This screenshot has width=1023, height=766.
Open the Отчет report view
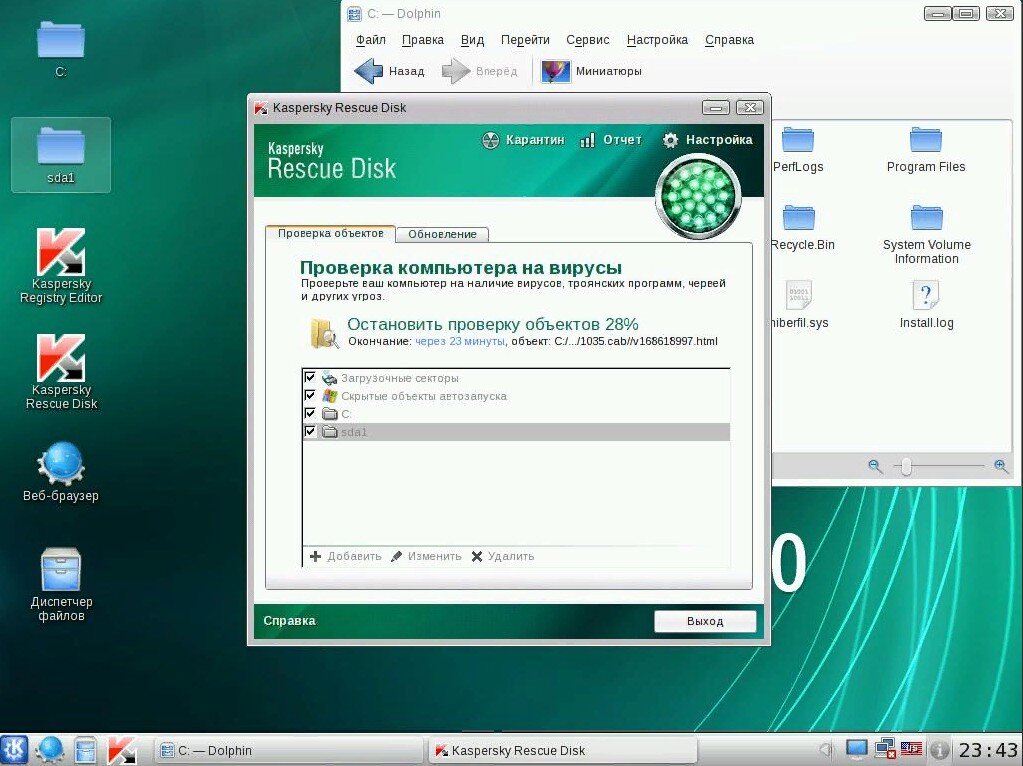pyautogui.click(x=611, y=140)
